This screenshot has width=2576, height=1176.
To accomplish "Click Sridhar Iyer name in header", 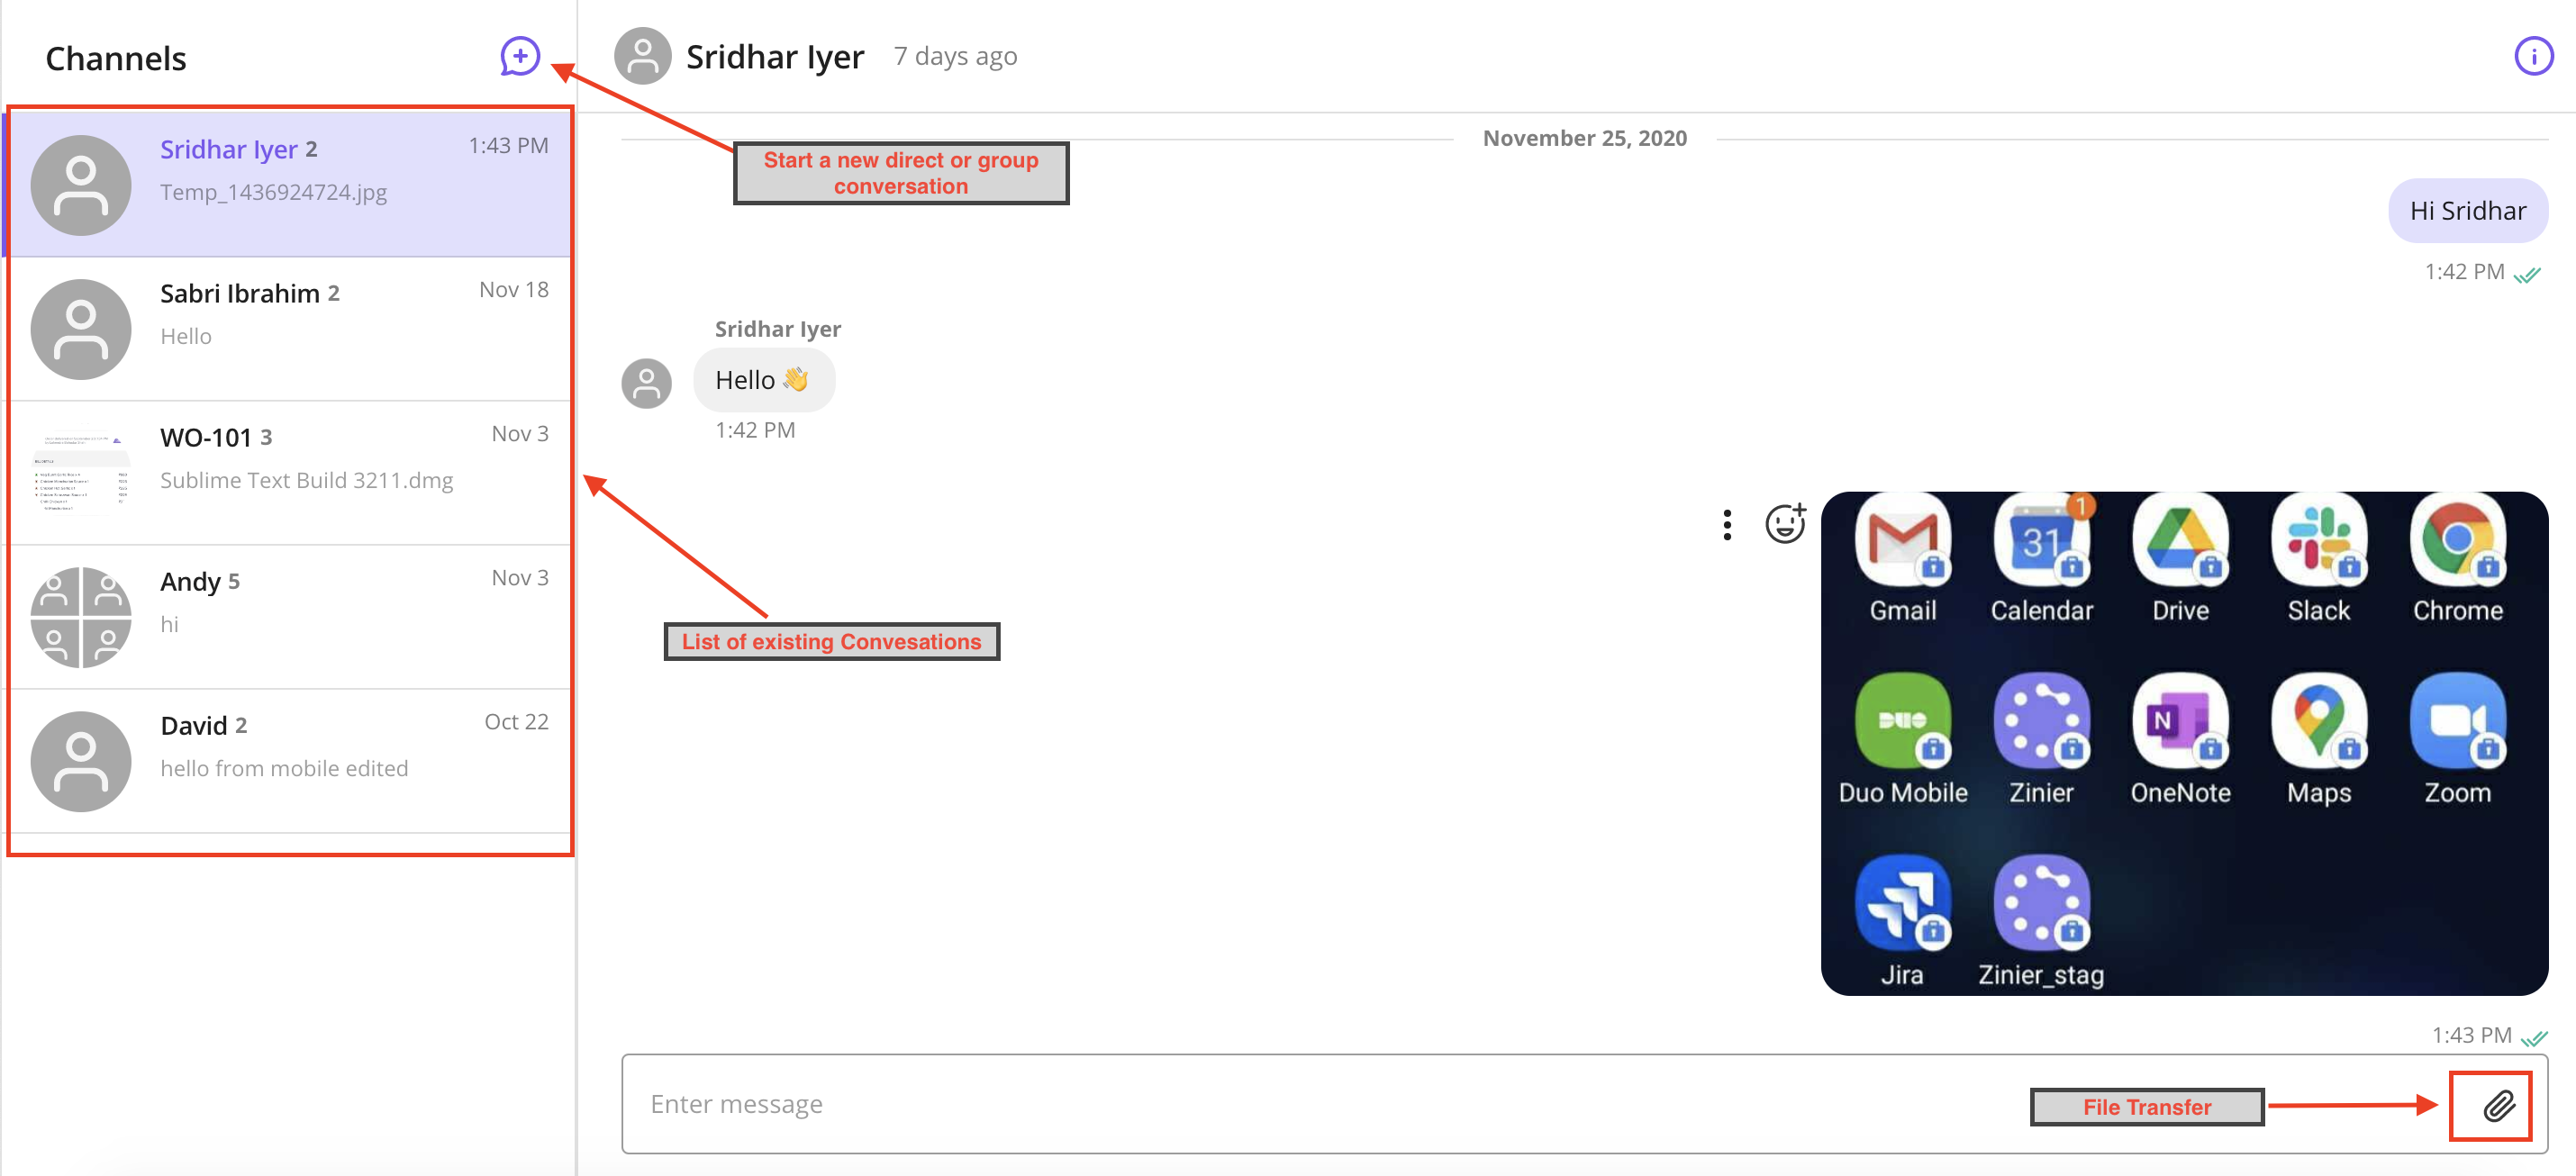I will point(775,57).
